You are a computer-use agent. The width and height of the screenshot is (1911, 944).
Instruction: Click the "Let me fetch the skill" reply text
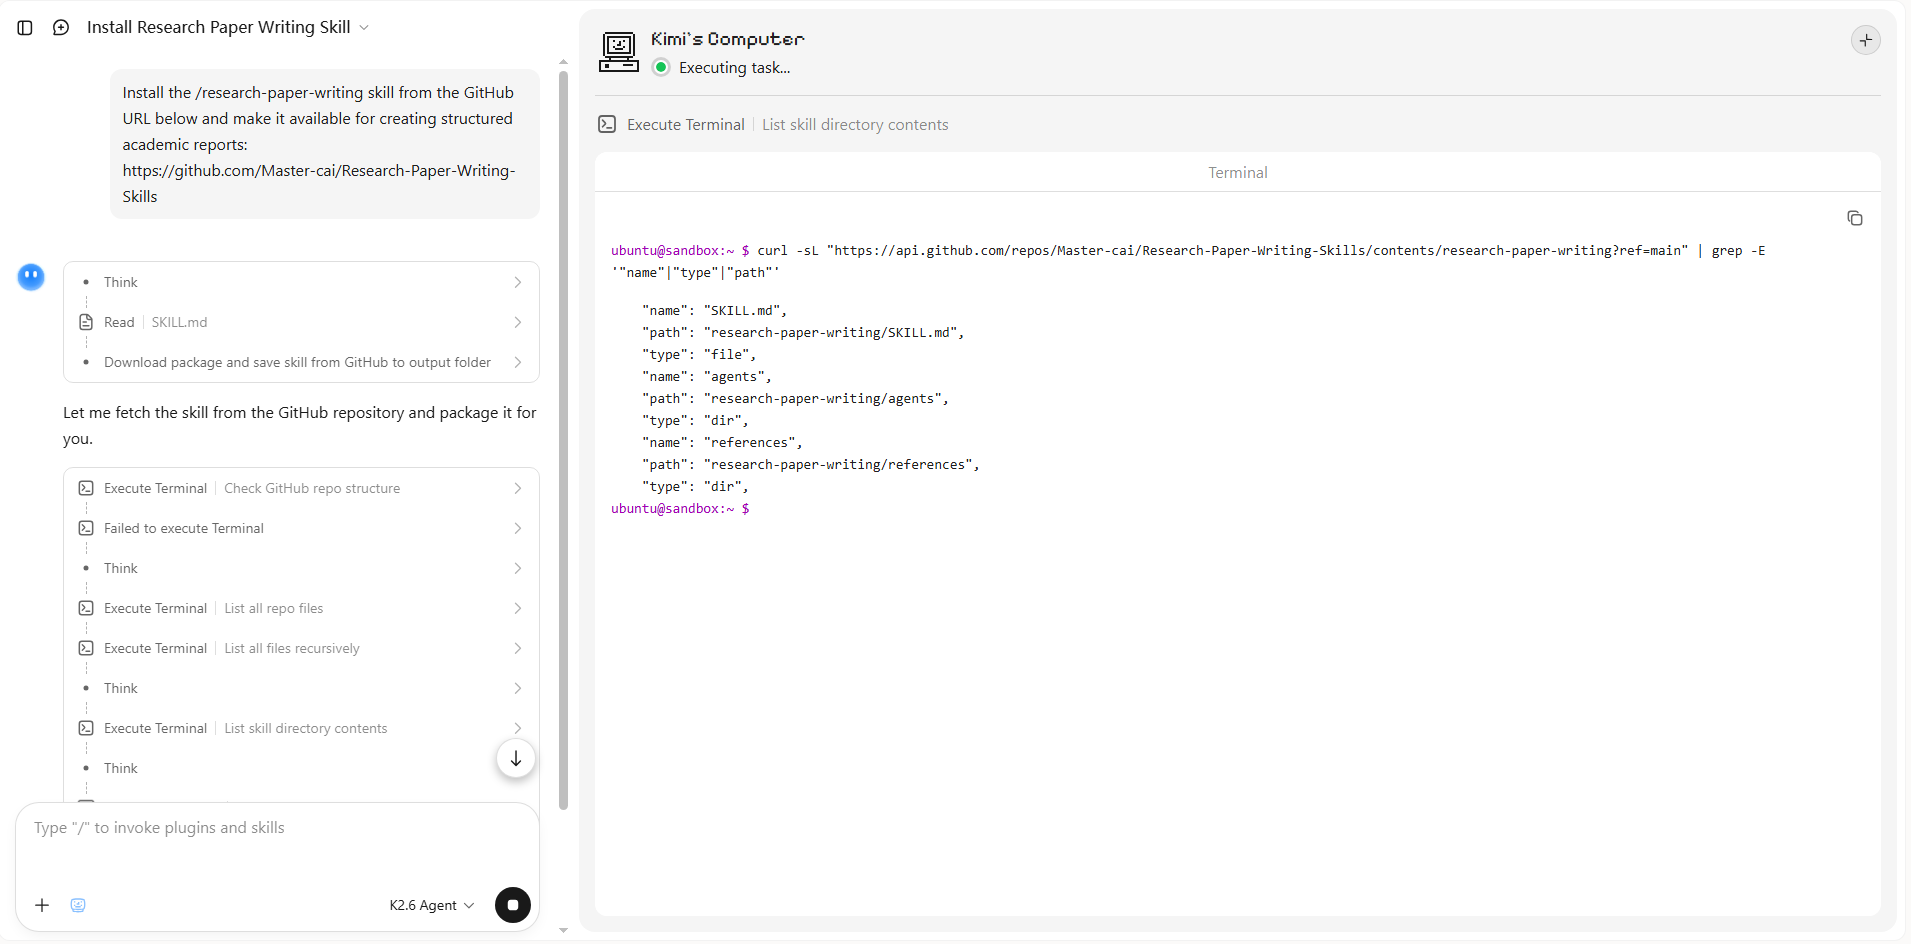pos(300,425)
